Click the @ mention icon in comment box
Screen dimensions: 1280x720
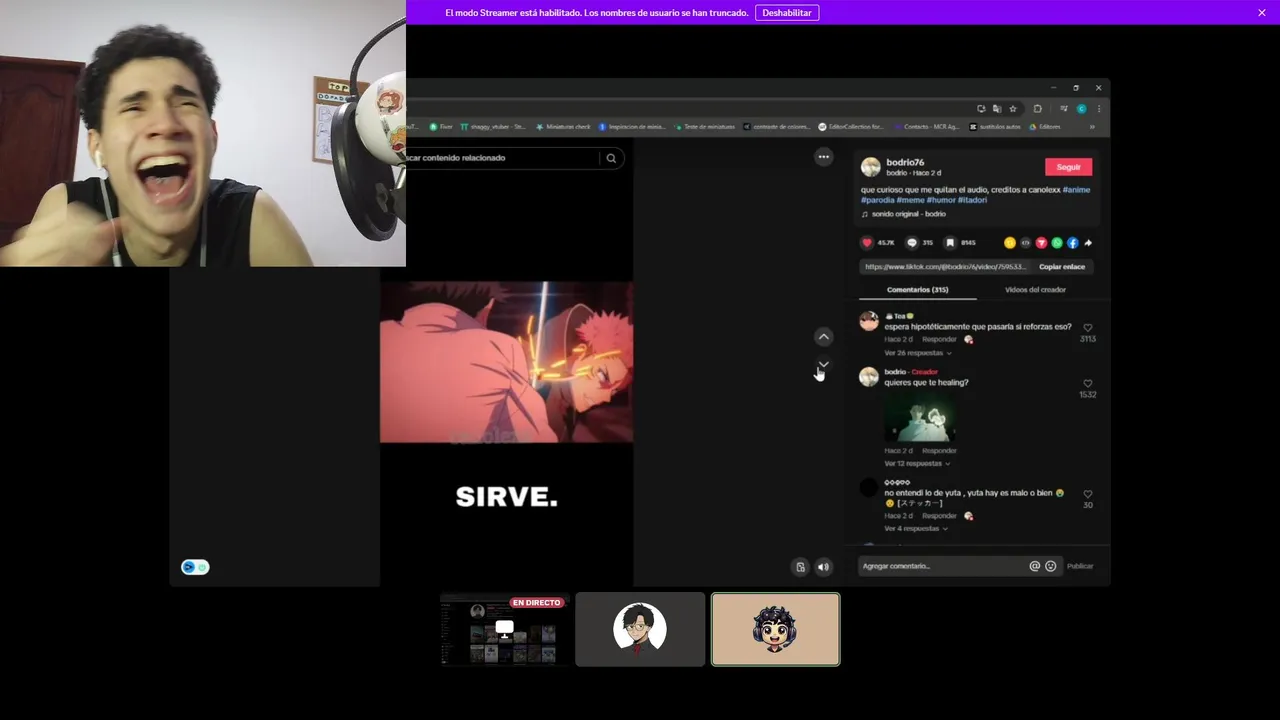1035,566
